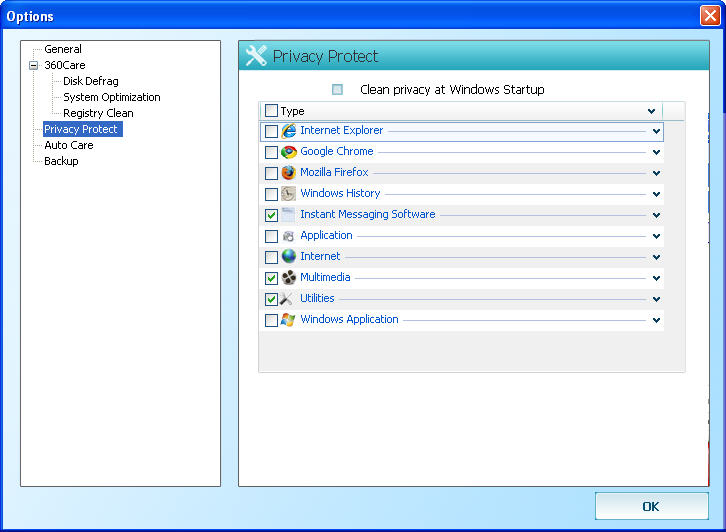Click the Instant Messaging Software label
The image size is (726, 532).
pos(368,214)
